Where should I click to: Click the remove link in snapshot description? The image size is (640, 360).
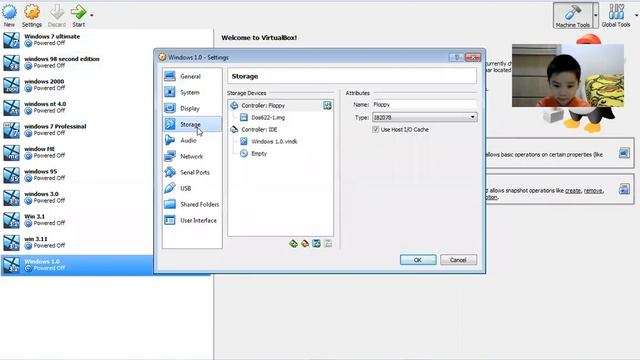(x=593, y=191)
